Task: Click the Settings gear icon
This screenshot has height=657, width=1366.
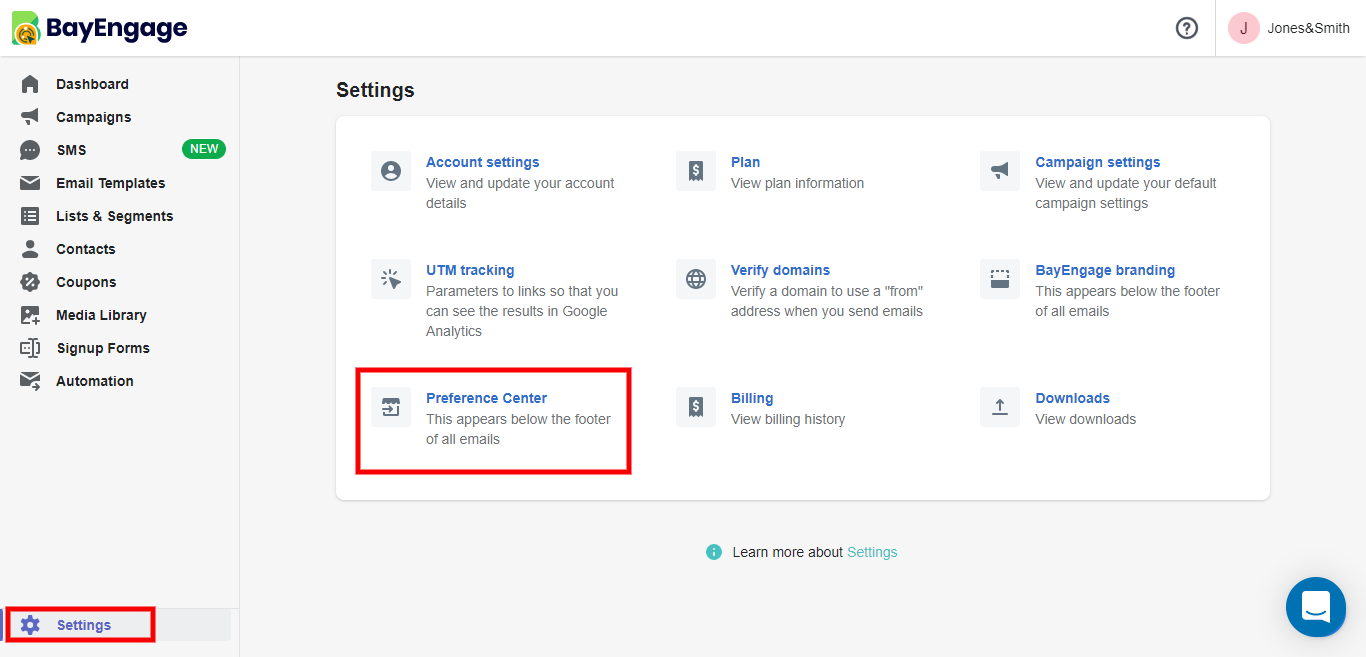Action: pos(30,625)
